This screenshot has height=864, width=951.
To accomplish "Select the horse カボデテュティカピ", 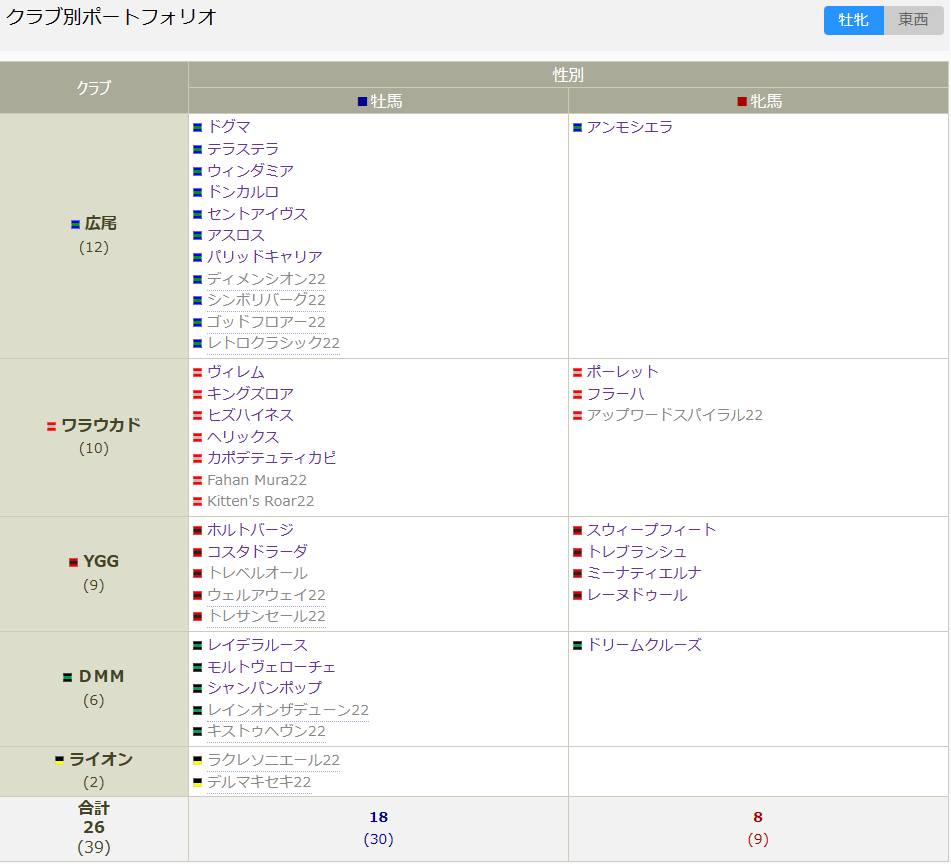I will pyautogui.click(x=271, y=458).
